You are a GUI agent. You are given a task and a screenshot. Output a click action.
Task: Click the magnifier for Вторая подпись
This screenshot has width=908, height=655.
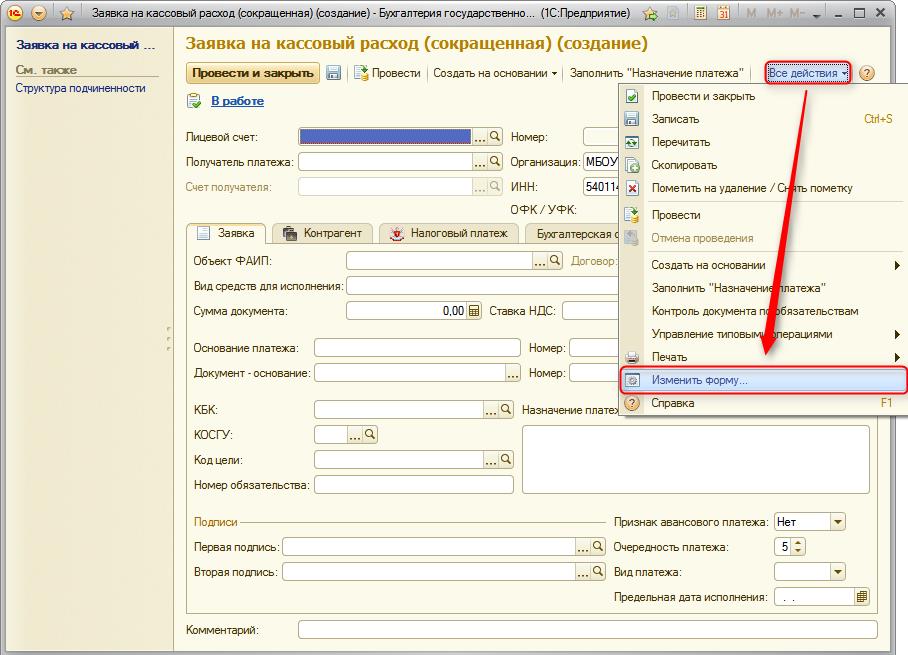[x=598, y=572]
